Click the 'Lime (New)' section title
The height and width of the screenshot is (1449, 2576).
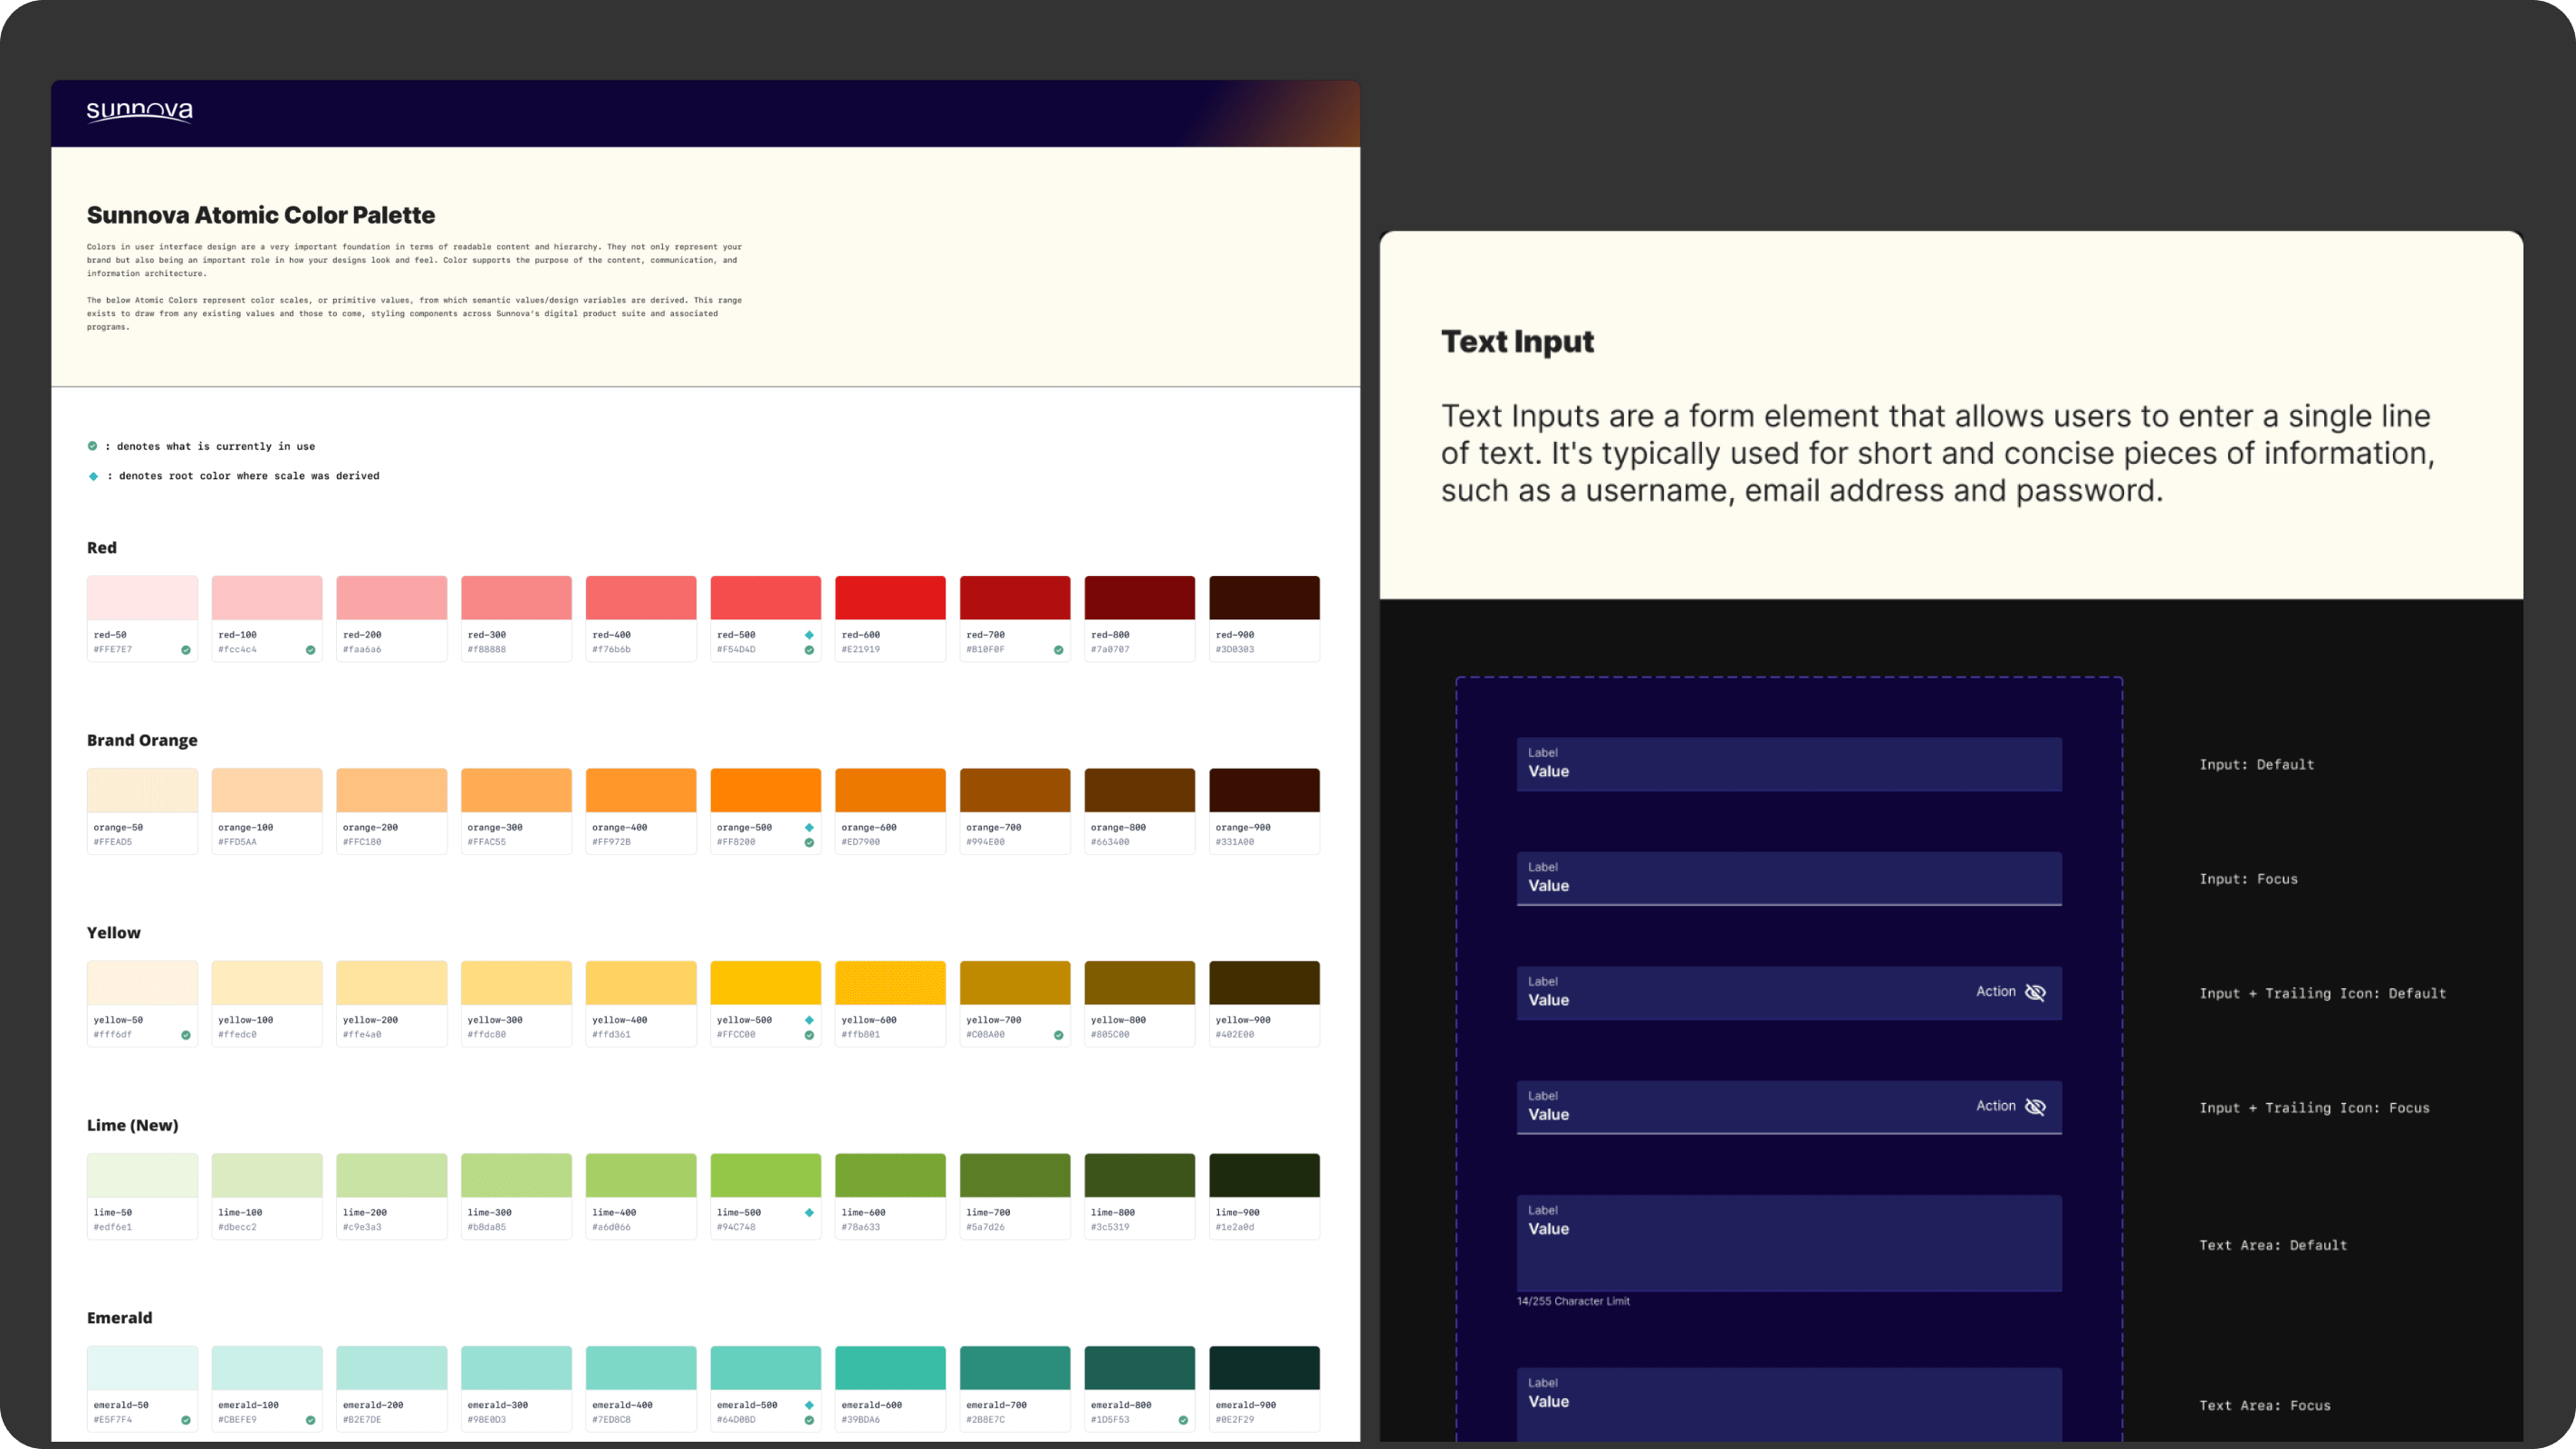tap(132, 1125)
